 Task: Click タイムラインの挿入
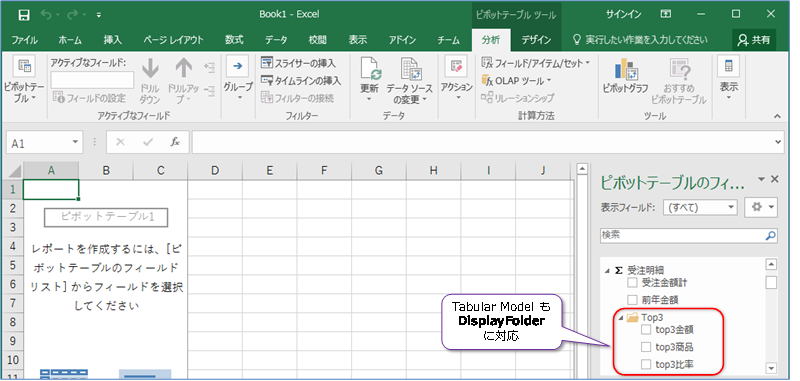(x=301, y=81)
